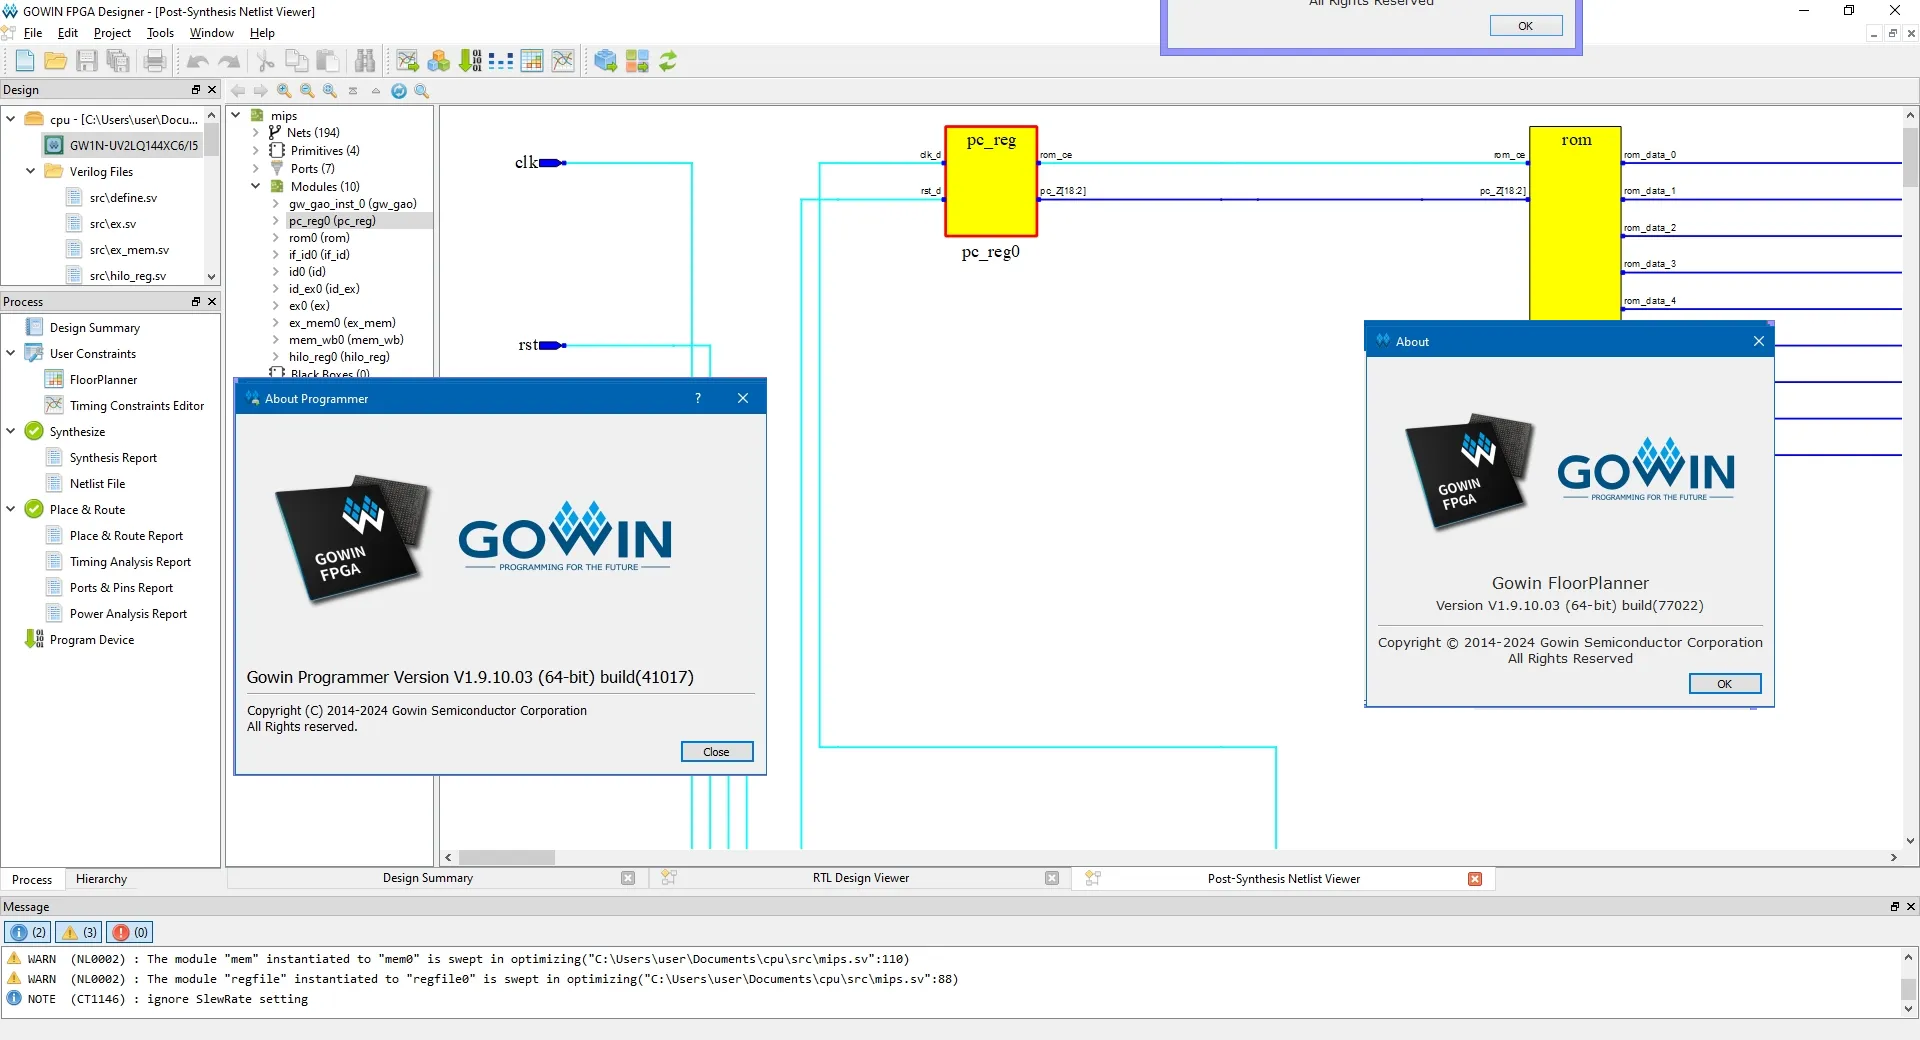Open the Project menu
Image resolution: width=1920 pixels, height=1040 pixels.
coord(112,33)
